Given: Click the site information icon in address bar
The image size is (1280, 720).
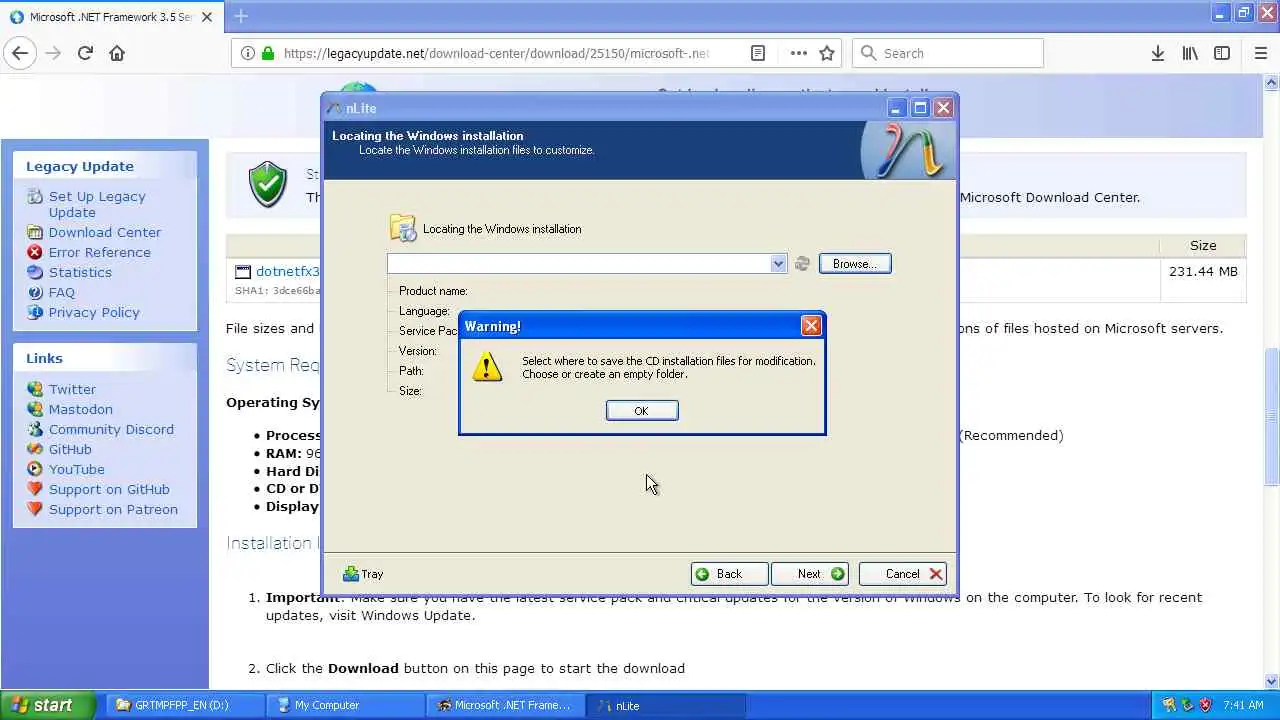Looking at the screenshot, I should tap(247, 53).
